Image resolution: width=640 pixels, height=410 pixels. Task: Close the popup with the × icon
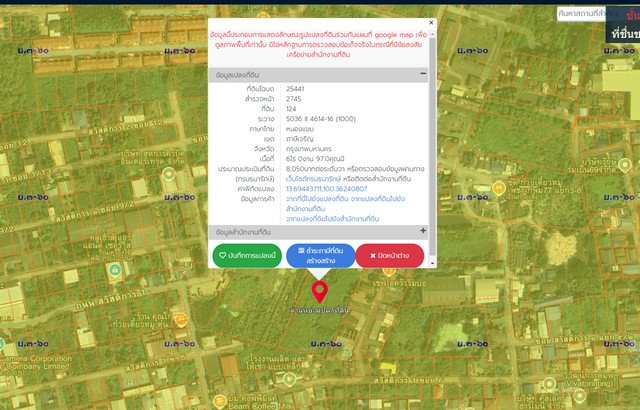pyautogui.click(x=431, y=22)
